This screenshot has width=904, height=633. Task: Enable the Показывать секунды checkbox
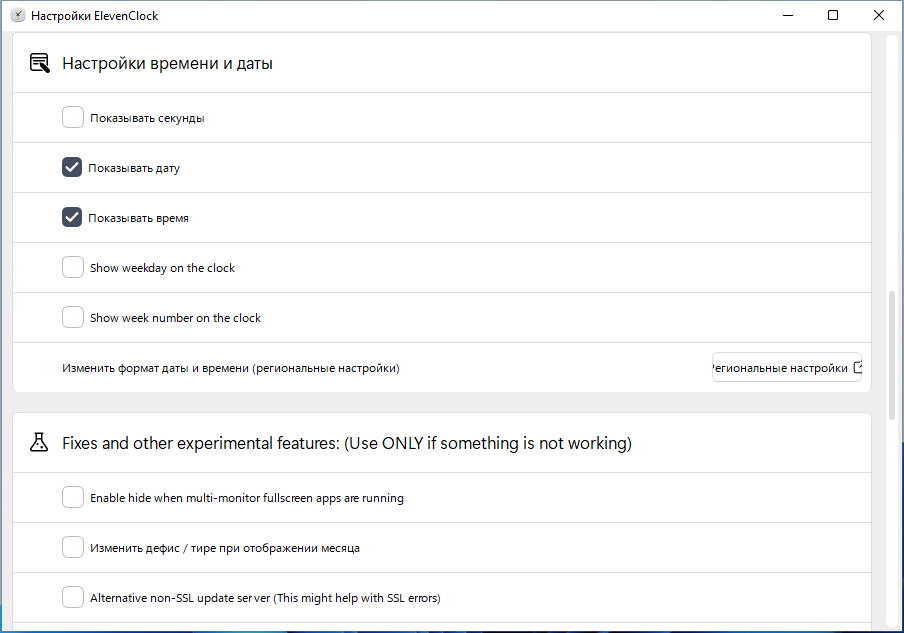click(73, 117)
